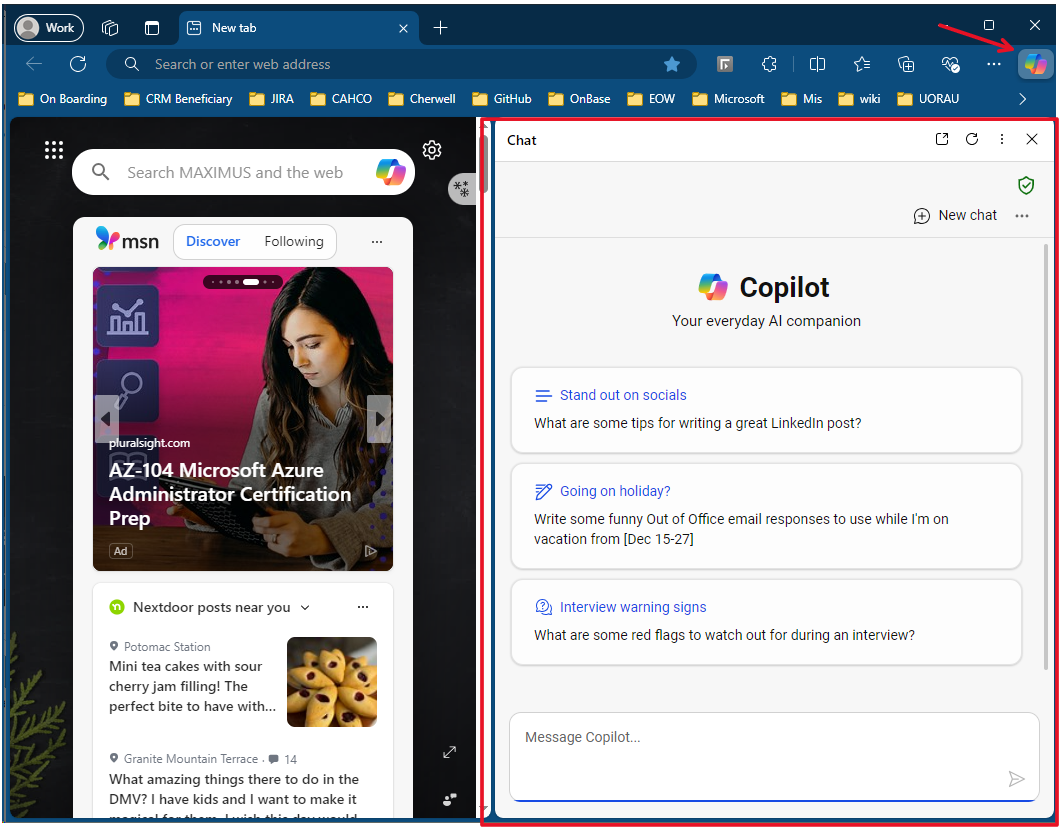
Task: Click Search MAXIMUS and the web box
Action: pos(243,172)
